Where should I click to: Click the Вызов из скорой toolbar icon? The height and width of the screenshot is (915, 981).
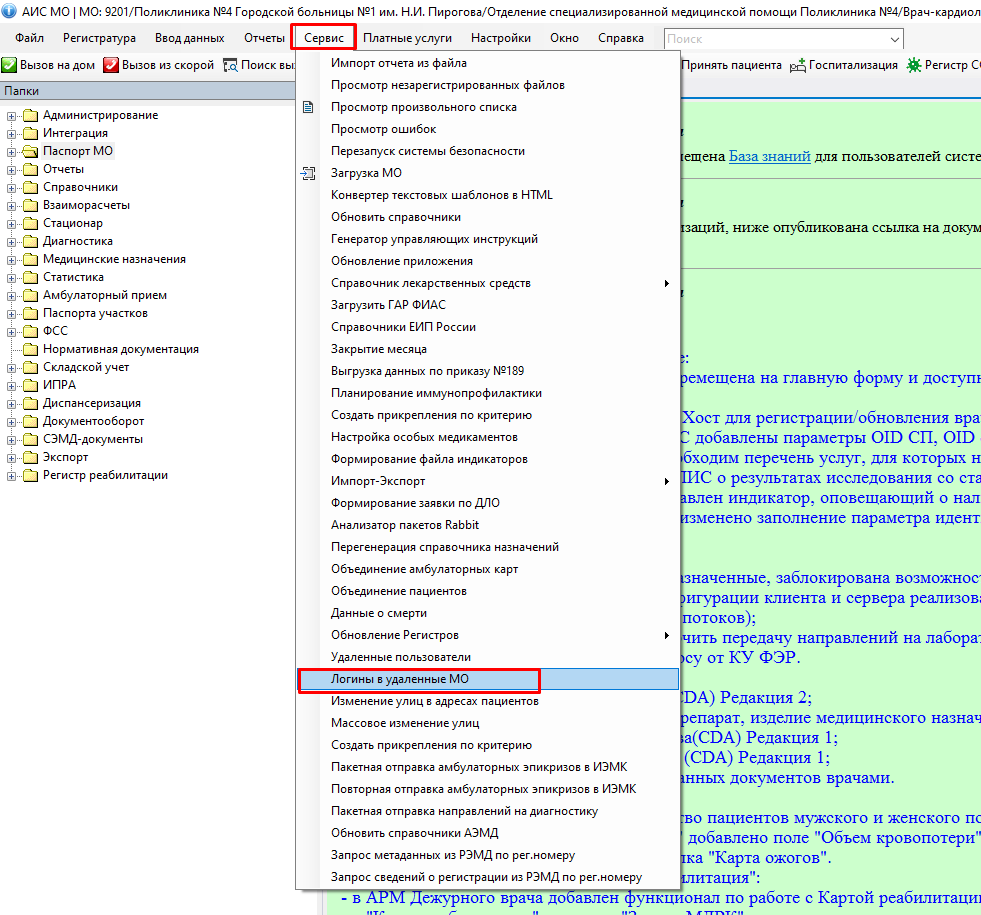[x=111, y=65]
